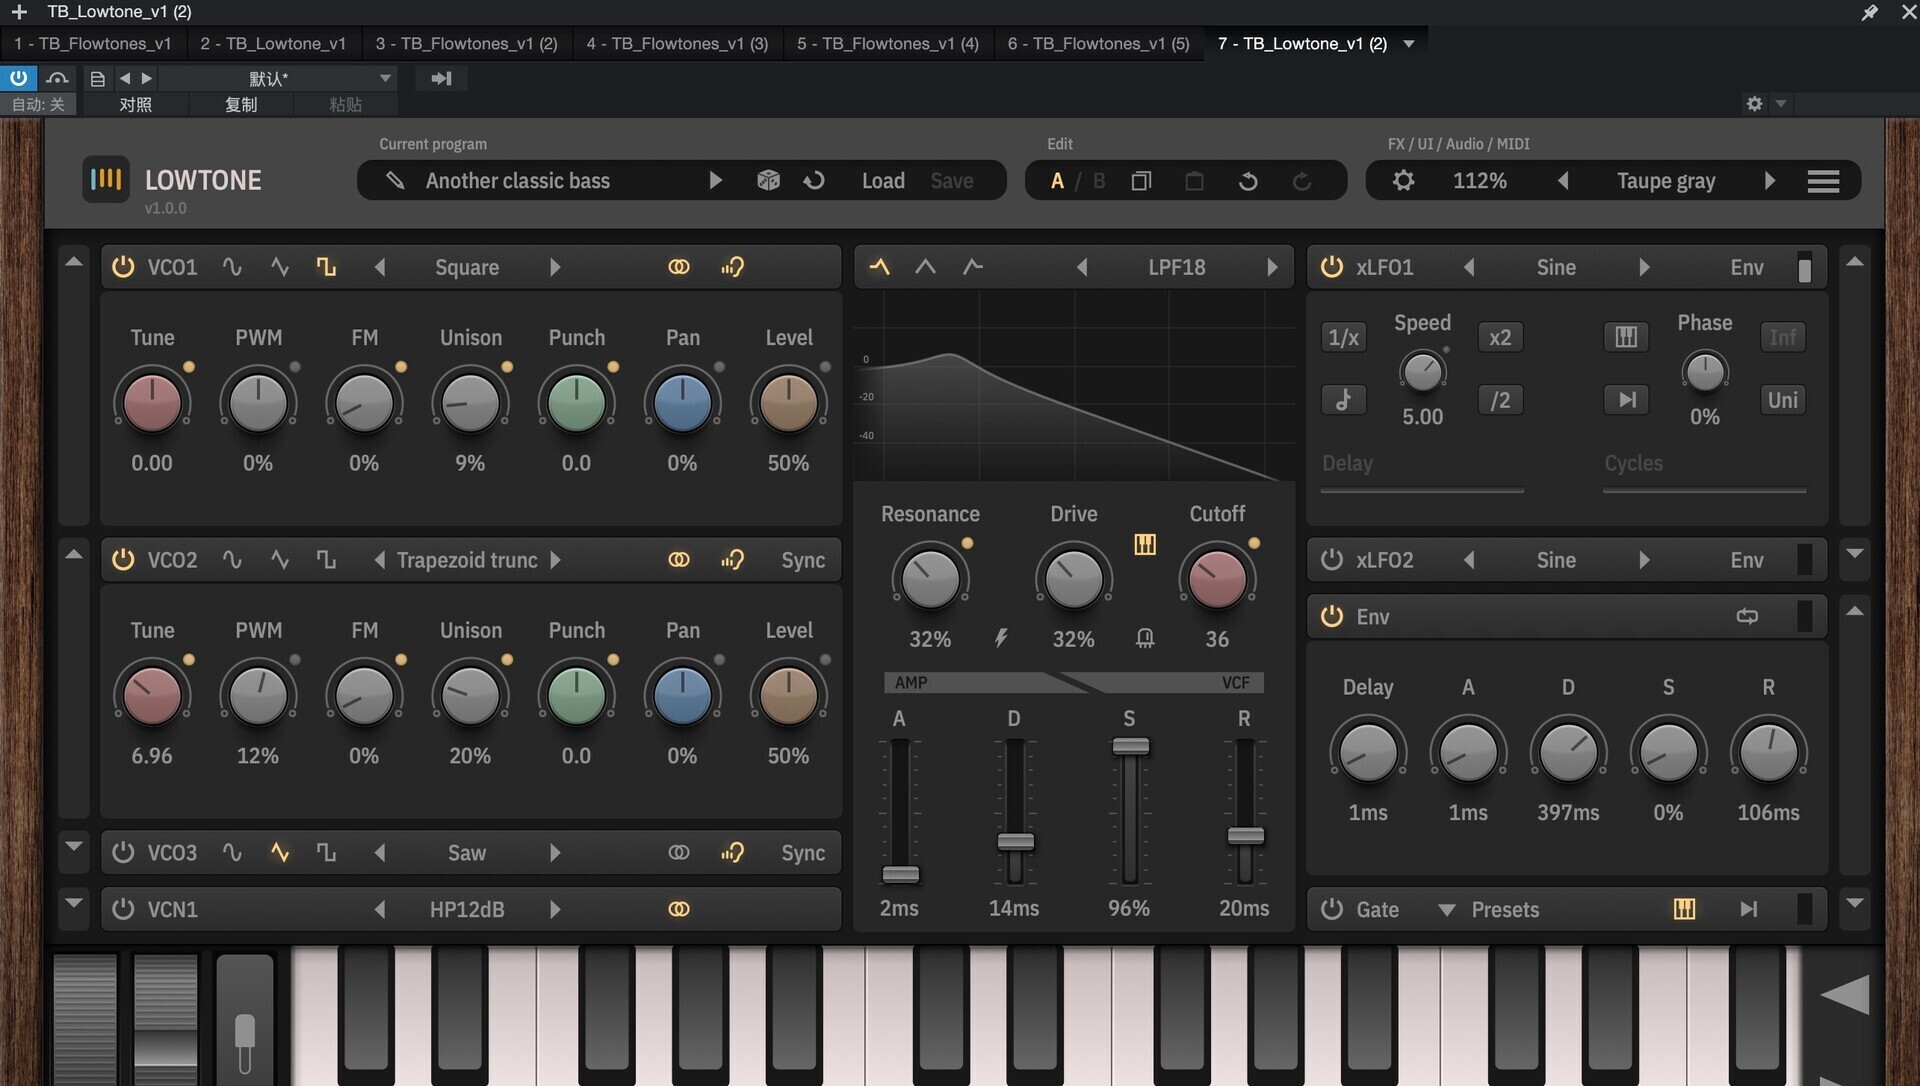Open the Gate Presets dropdown
Screen dimensions: 1920x1086
pos(1488,909)
